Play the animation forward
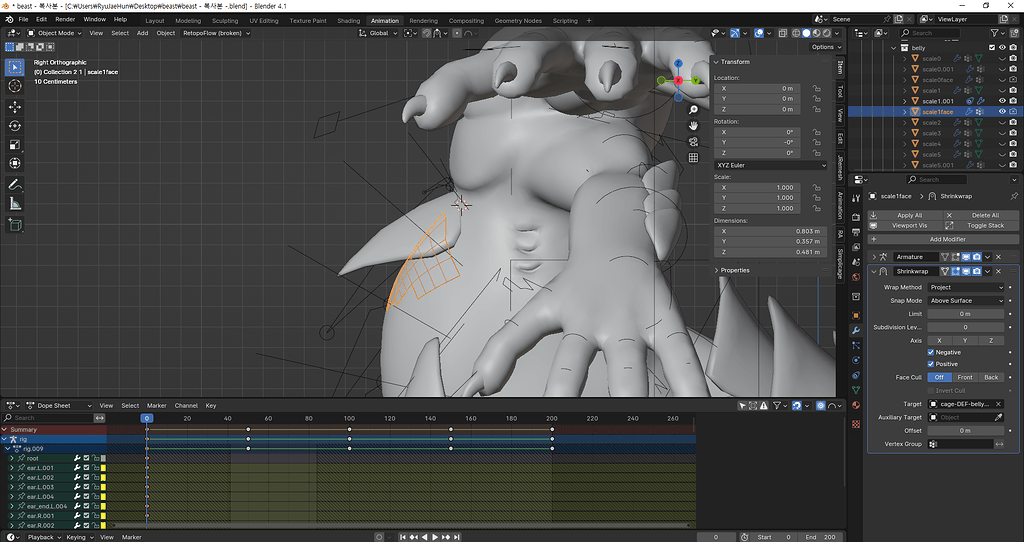Viewport: 1024px width, 542px height. [x=435, y=537]
